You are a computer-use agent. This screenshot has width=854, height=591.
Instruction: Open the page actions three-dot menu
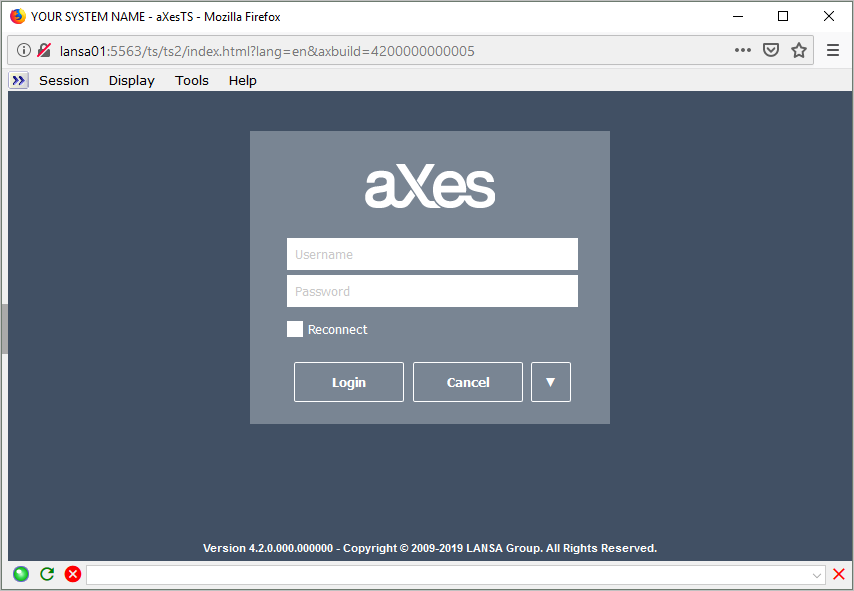coord(742,50)
